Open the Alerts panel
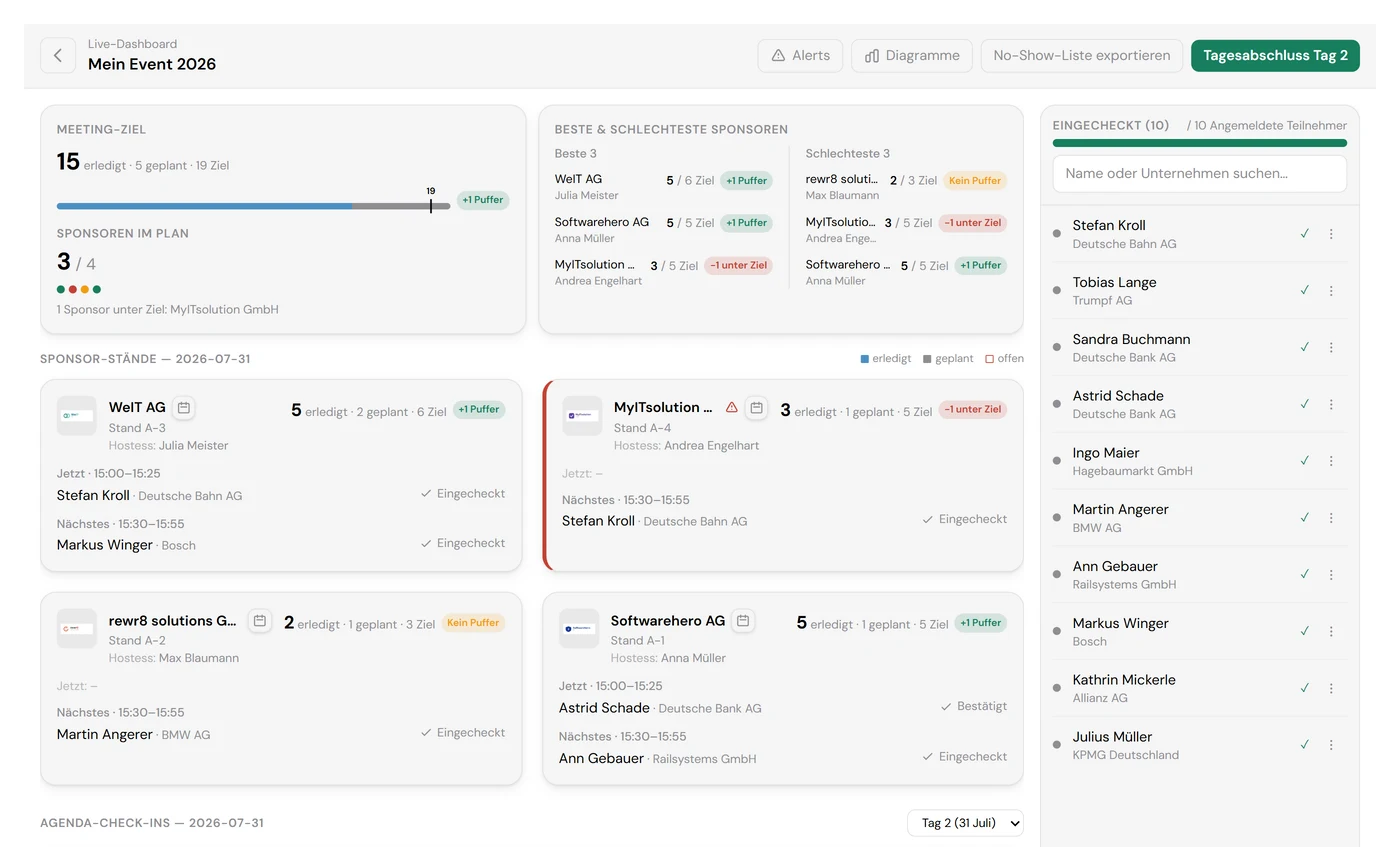 [800, 56]
